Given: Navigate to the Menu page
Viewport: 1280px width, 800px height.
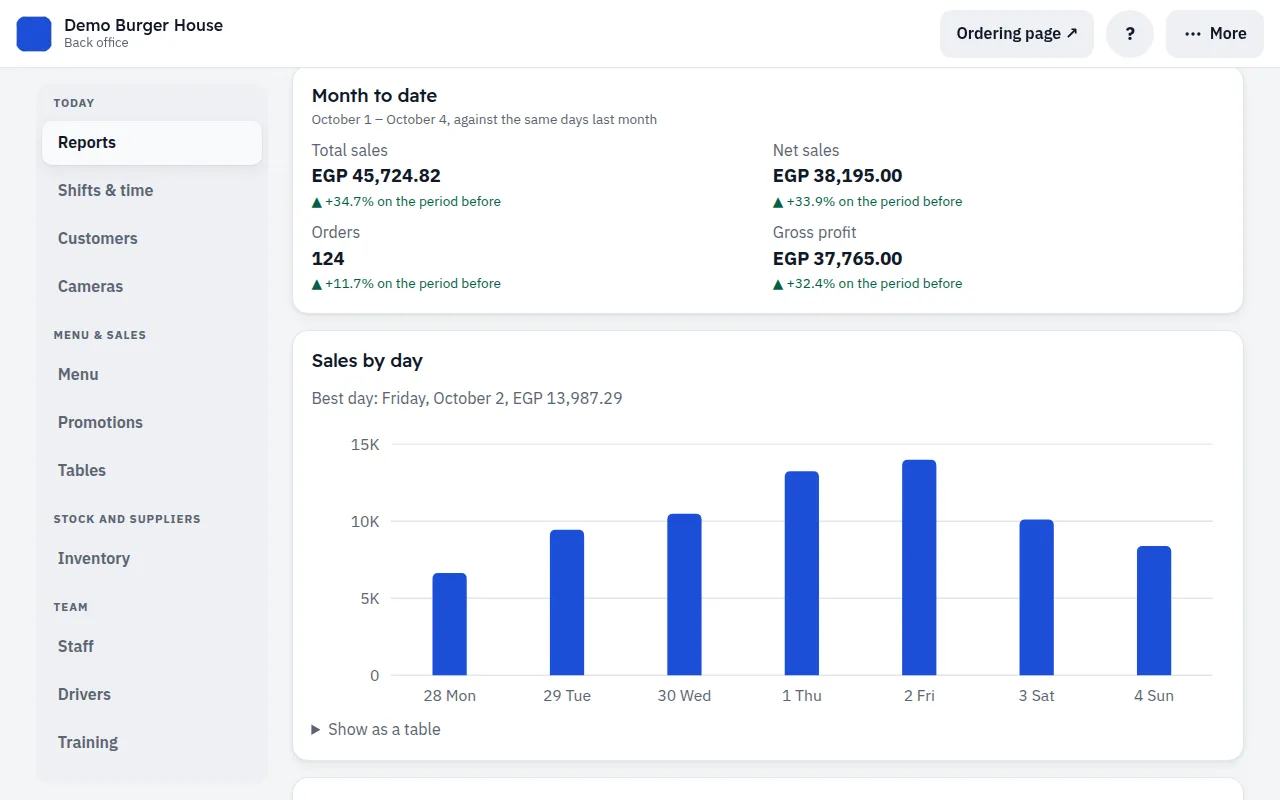Looking at the screenshot, I should click(x=152, y=375).
